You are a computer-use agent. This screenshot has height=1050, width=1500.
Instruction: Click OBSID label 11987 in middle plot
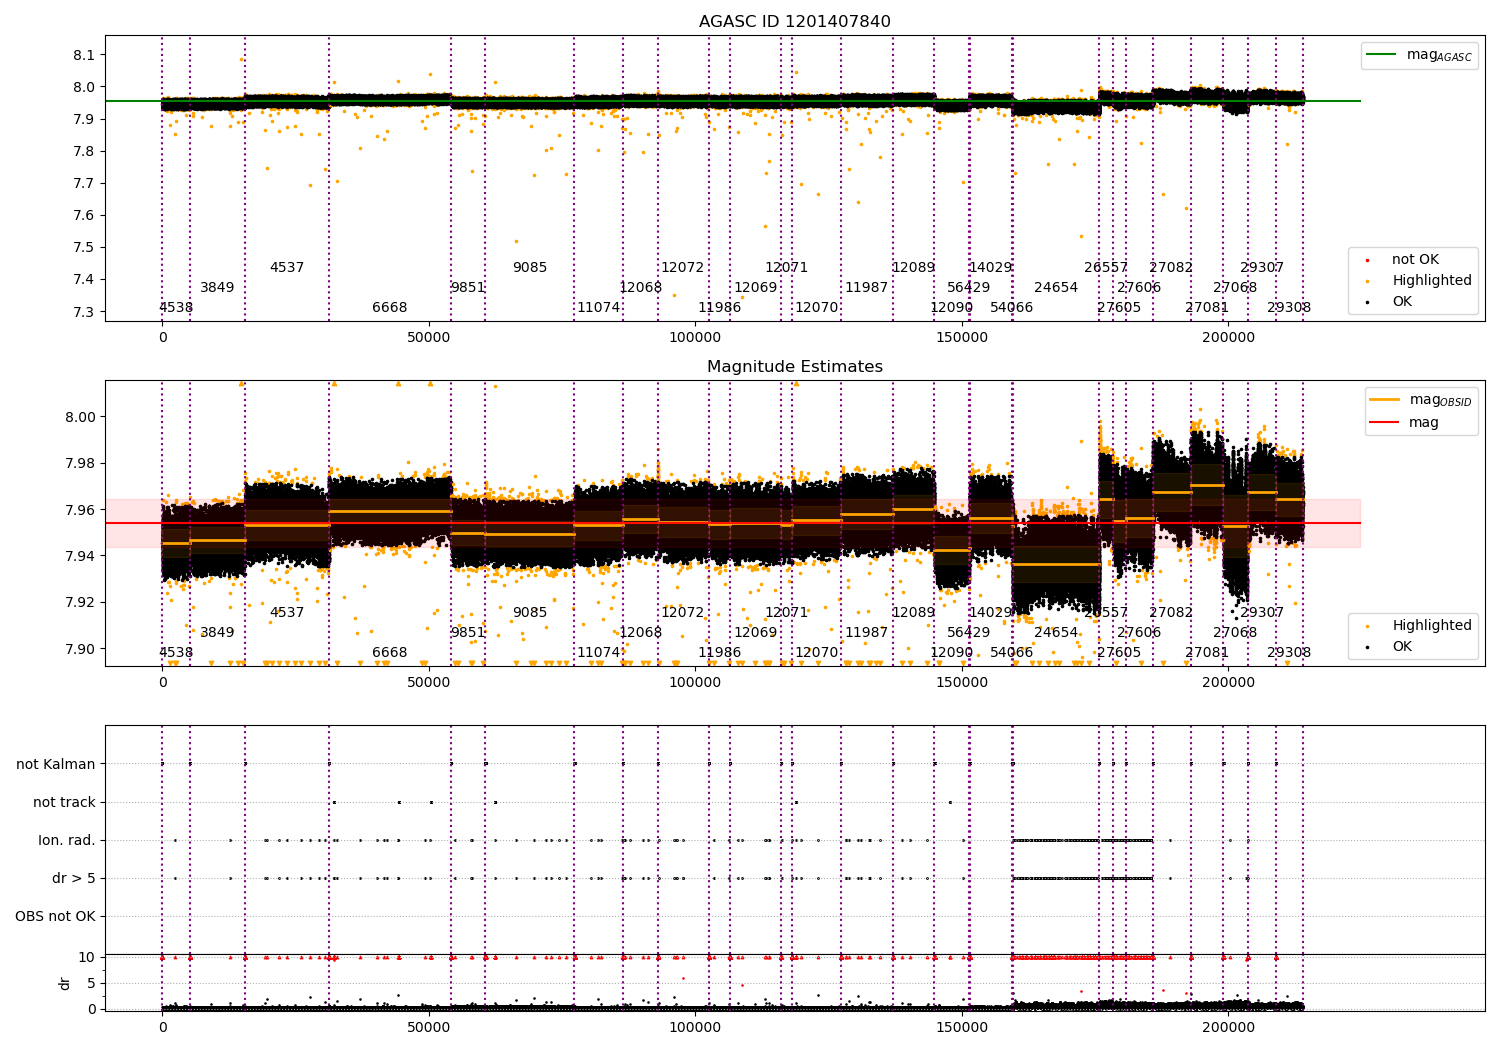point(866,633)
